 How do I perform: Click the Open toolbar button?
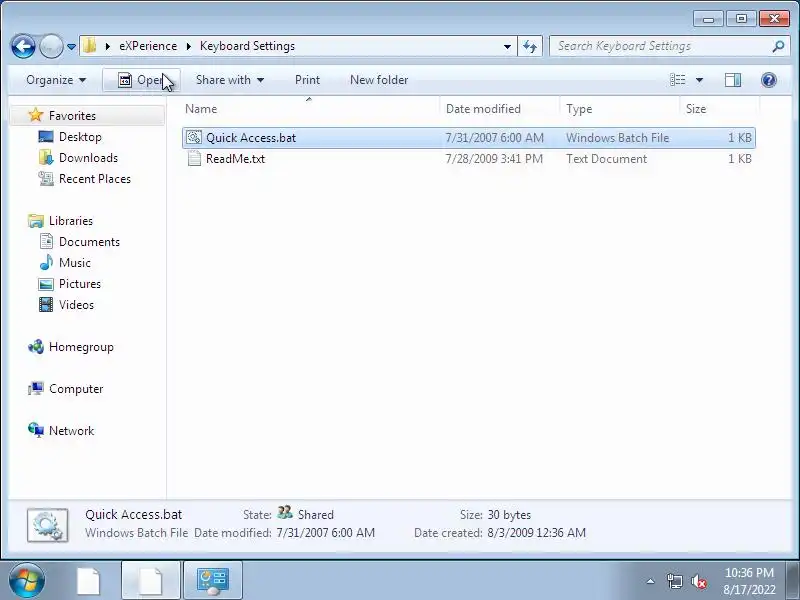click(x=141, y=80)
